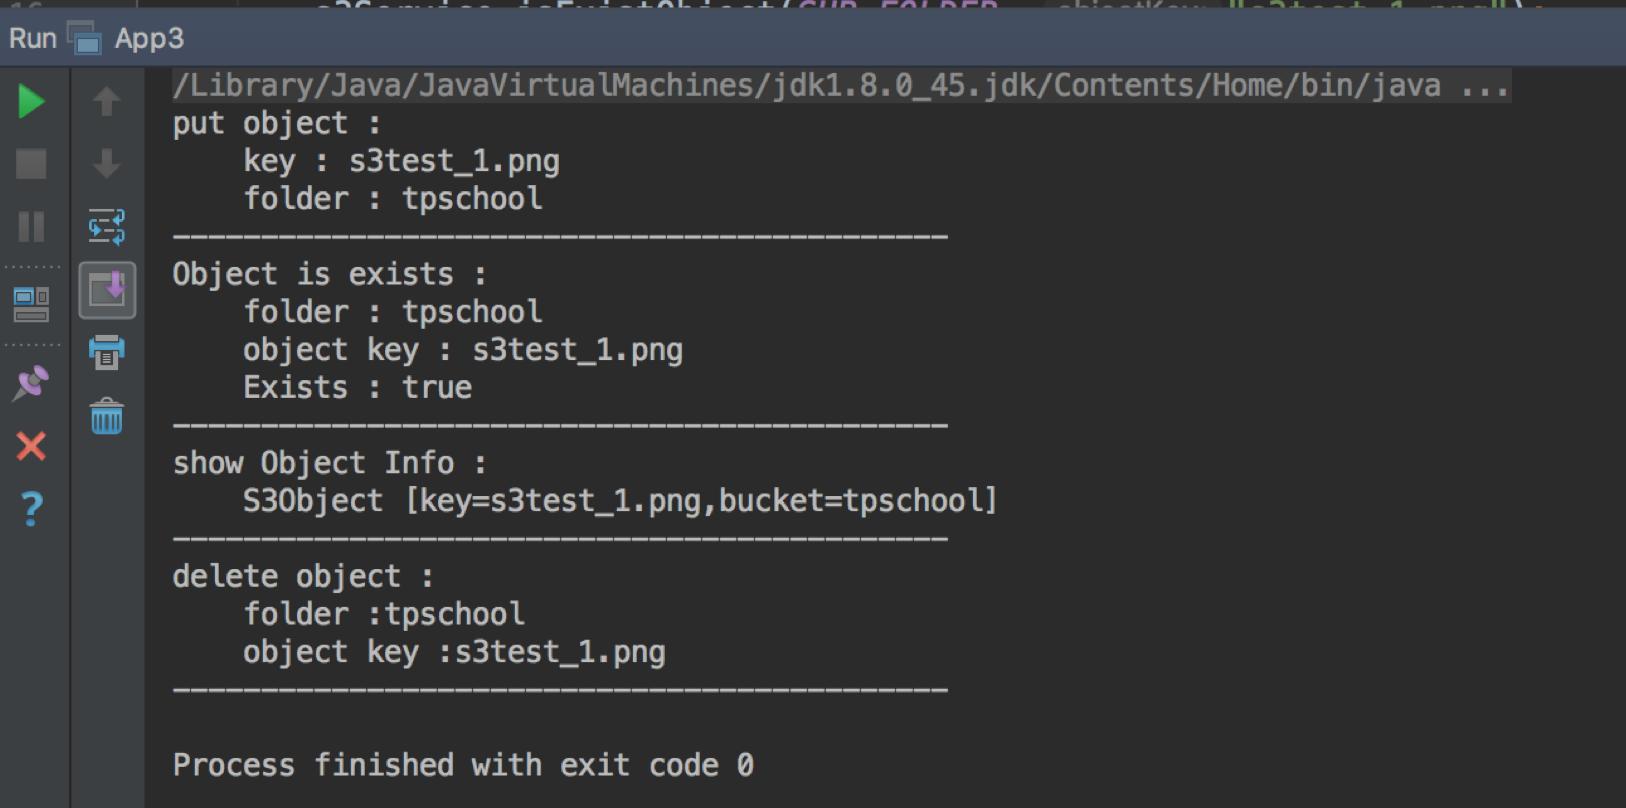Image resolution: width=1626 pixels, height=808 pixels.
Task: Click the S3Object key=s3test_1.png output line
Action: coord(620,500)
